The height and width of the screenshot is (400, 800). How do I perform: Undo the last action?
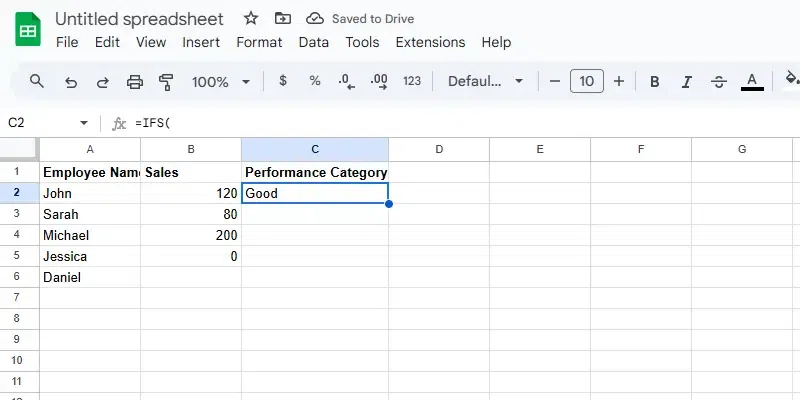tap(70, 82)
